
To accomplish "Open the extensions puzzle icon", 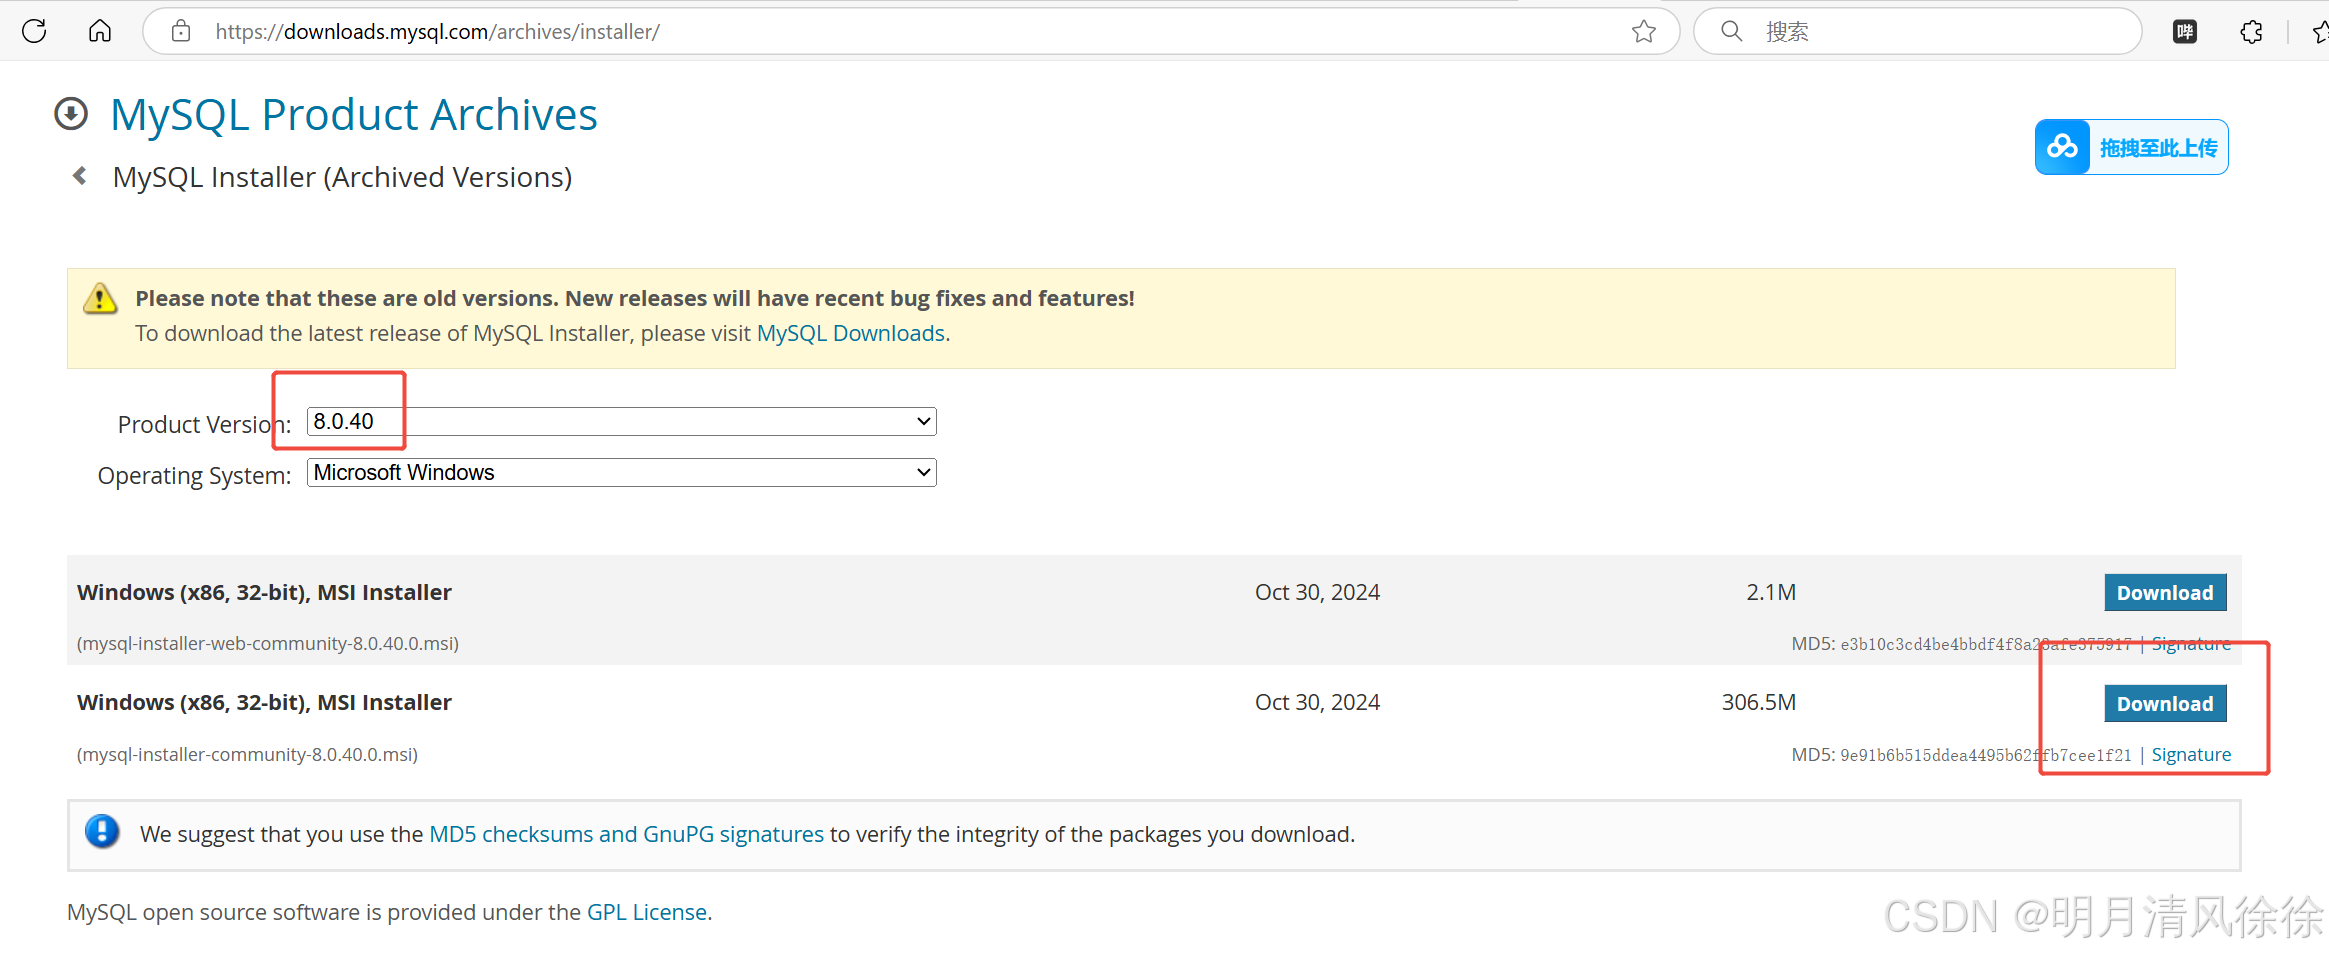I will coord(2251,32).
